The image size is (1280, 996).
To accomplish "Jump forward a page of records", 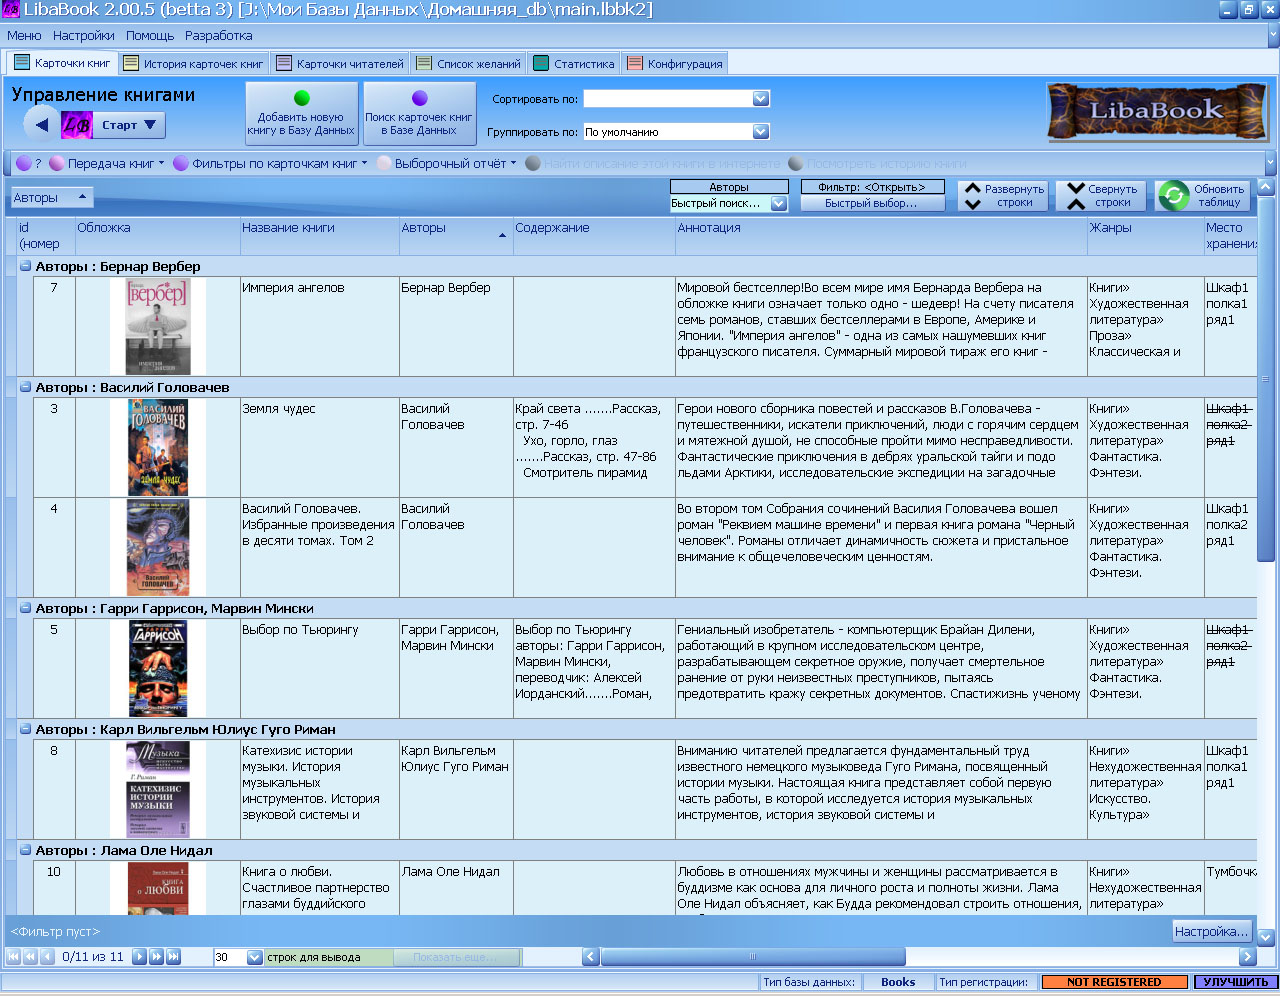I will (x=156, y=957).
